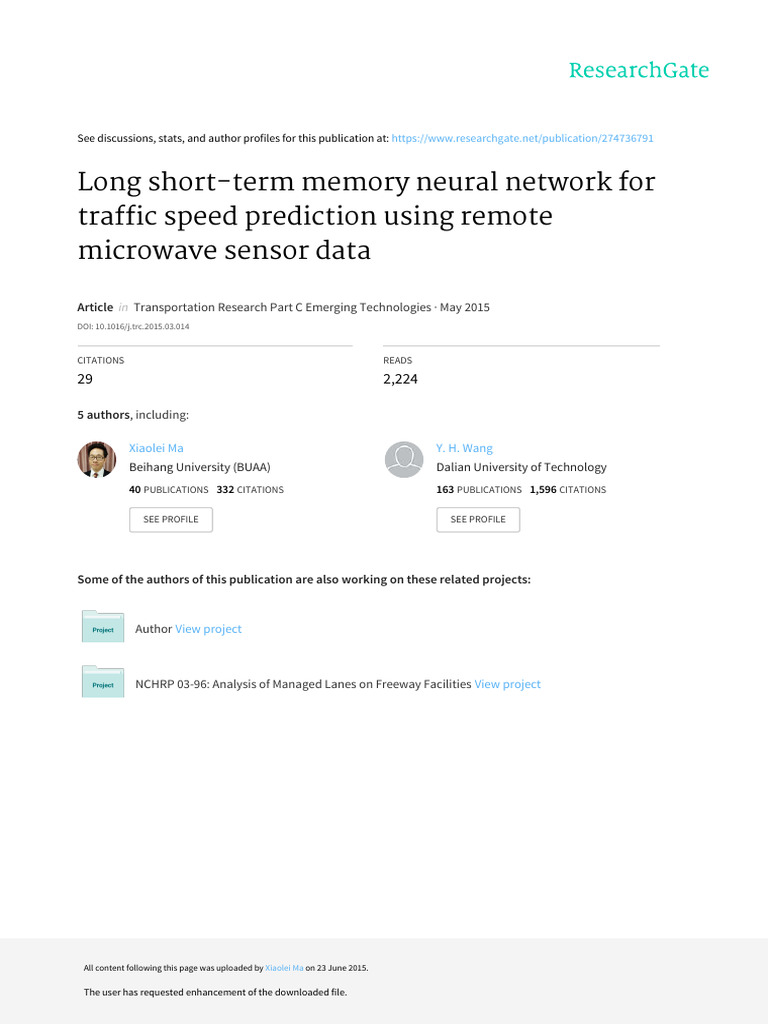Open Xiaolei Ma's name link under authors
768x1024 pixels.
[156, 448]
